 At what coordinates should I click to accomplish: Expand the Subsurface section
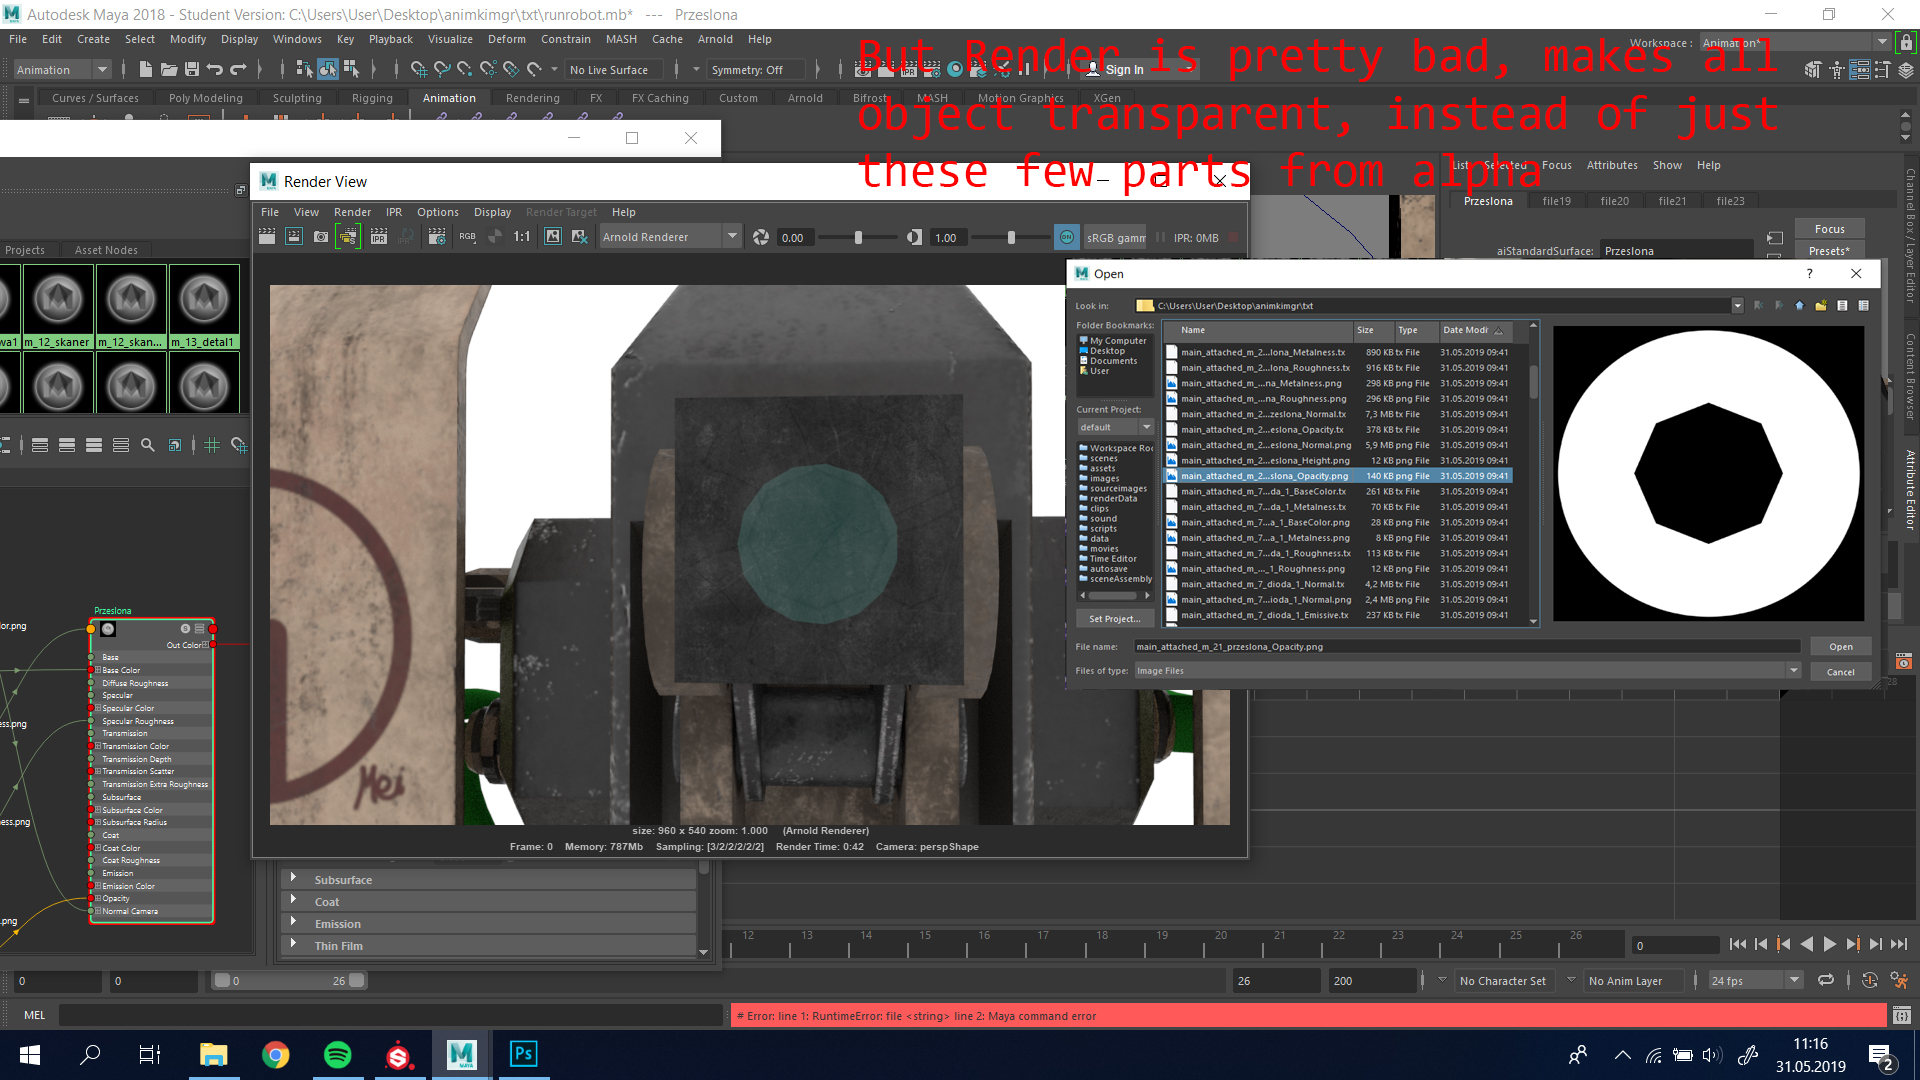489,879
